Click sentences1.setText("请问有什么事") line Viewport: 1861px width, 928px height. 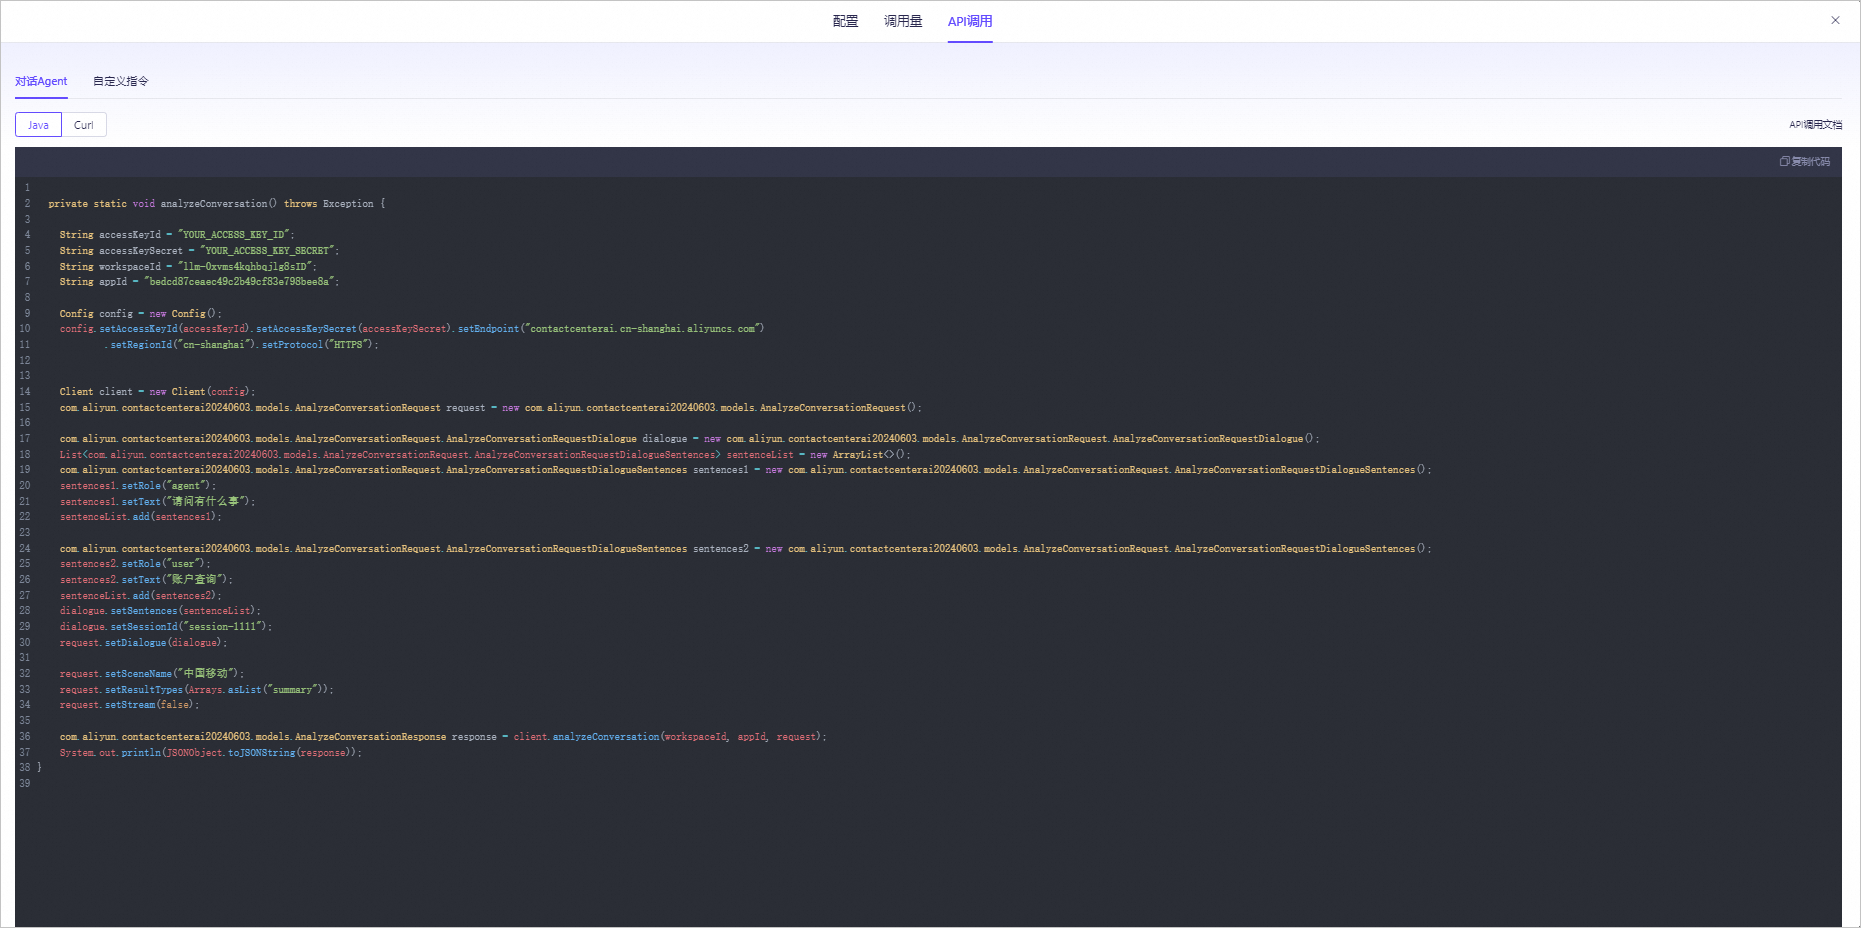pos(157,502)
